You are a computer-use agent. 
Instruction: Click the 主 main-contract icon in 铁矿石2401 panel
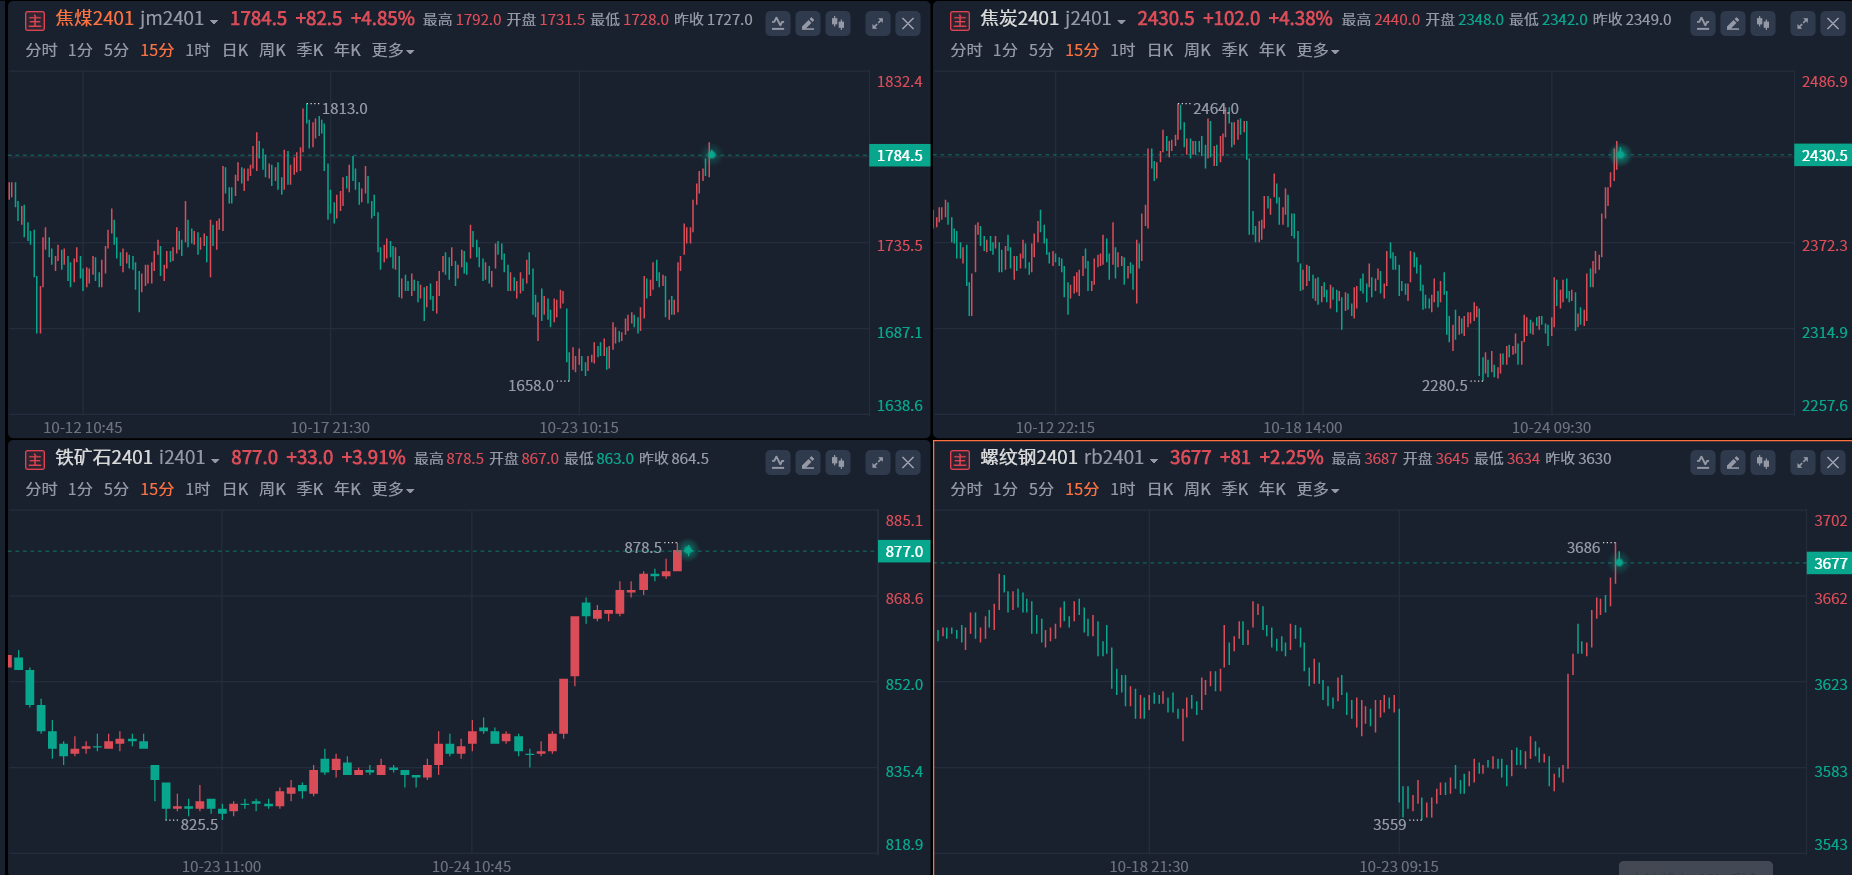tap(35, 460)
